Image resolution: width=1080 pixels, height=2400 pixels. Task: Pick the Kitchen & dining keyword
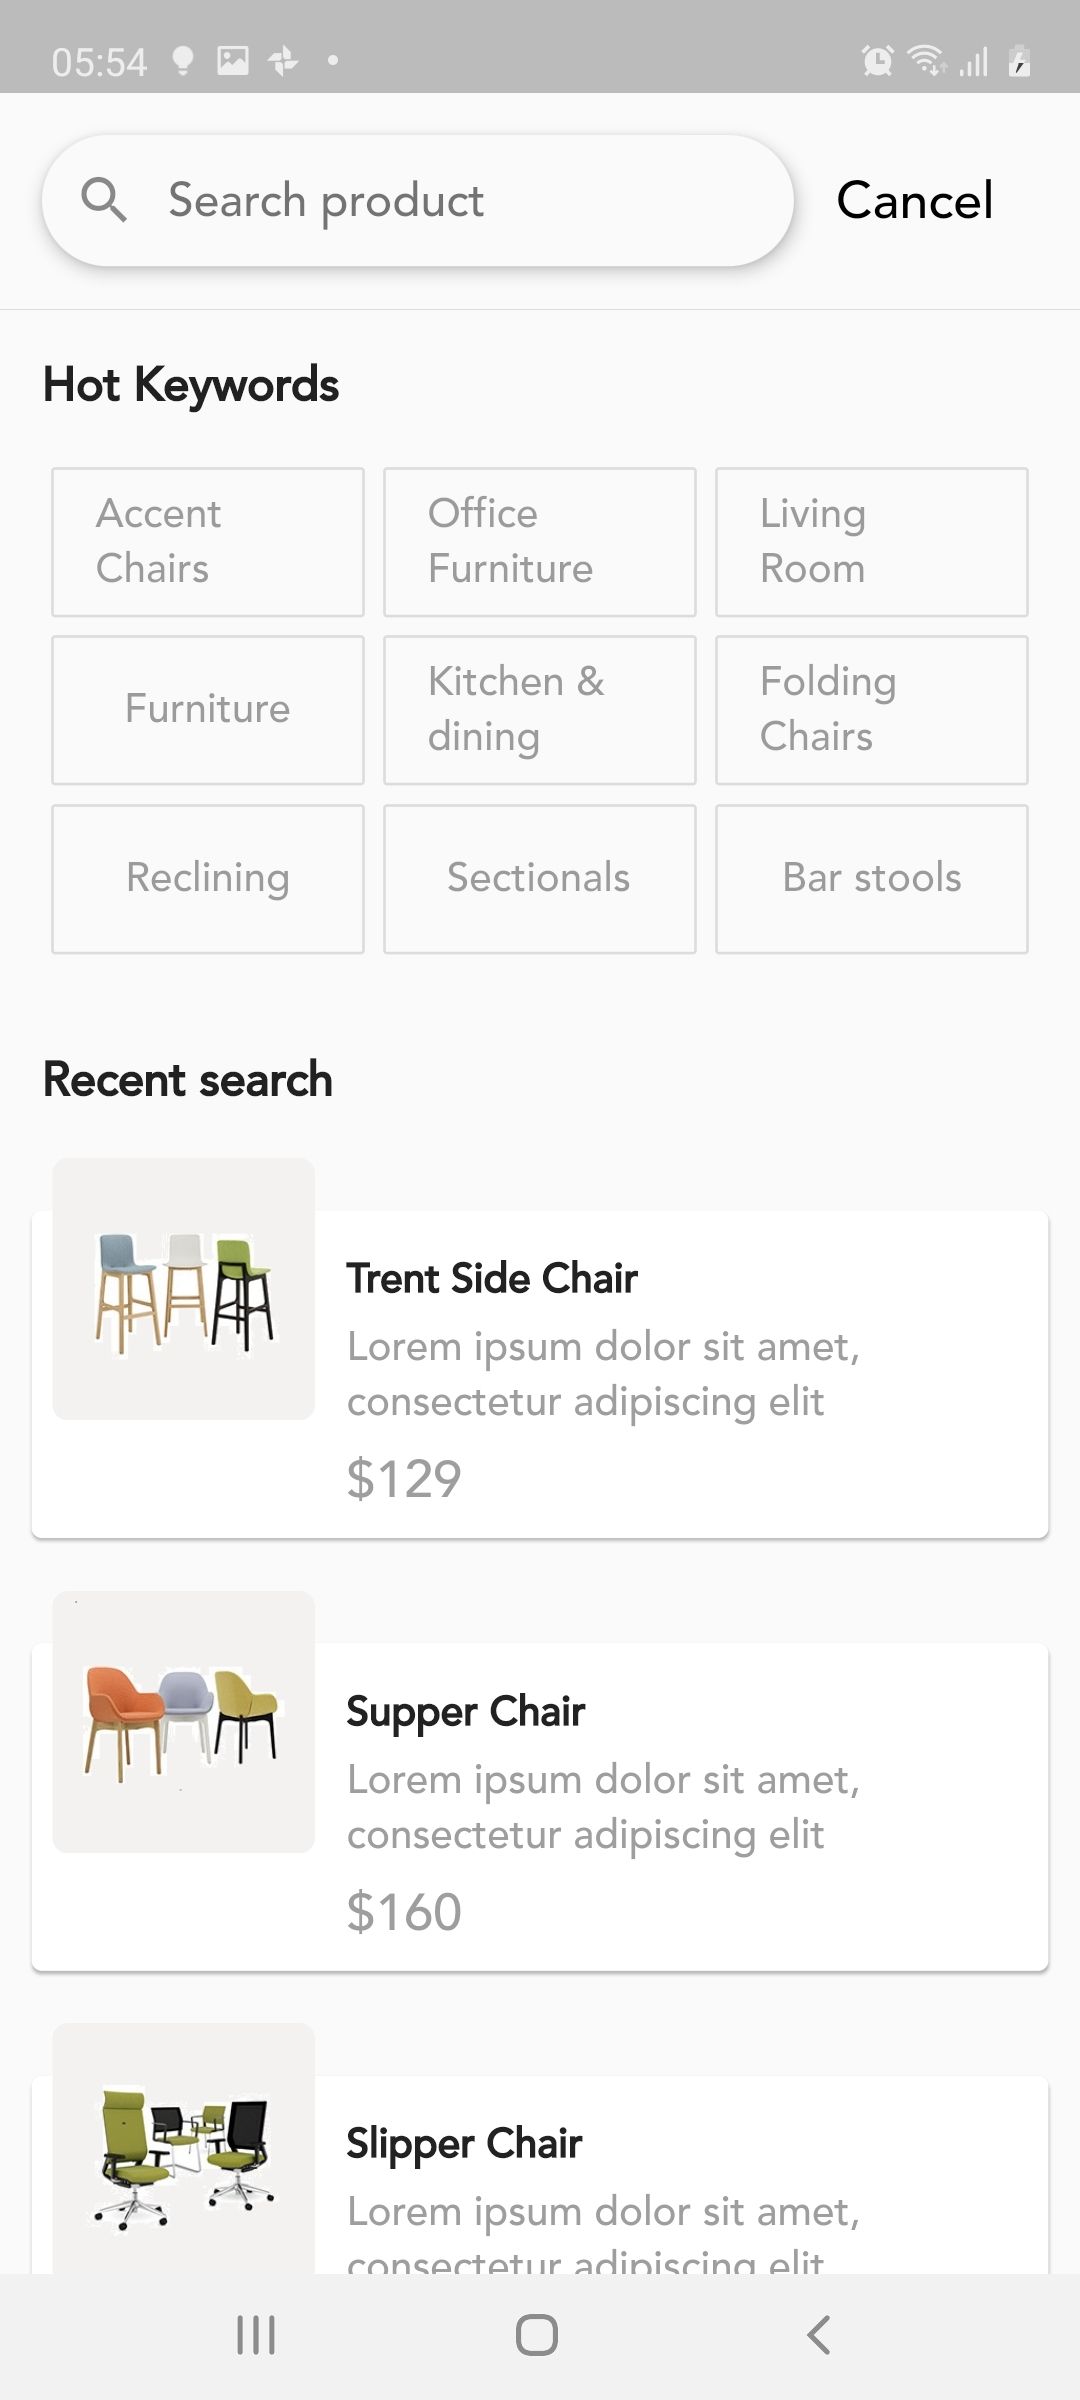pos(540,710)
